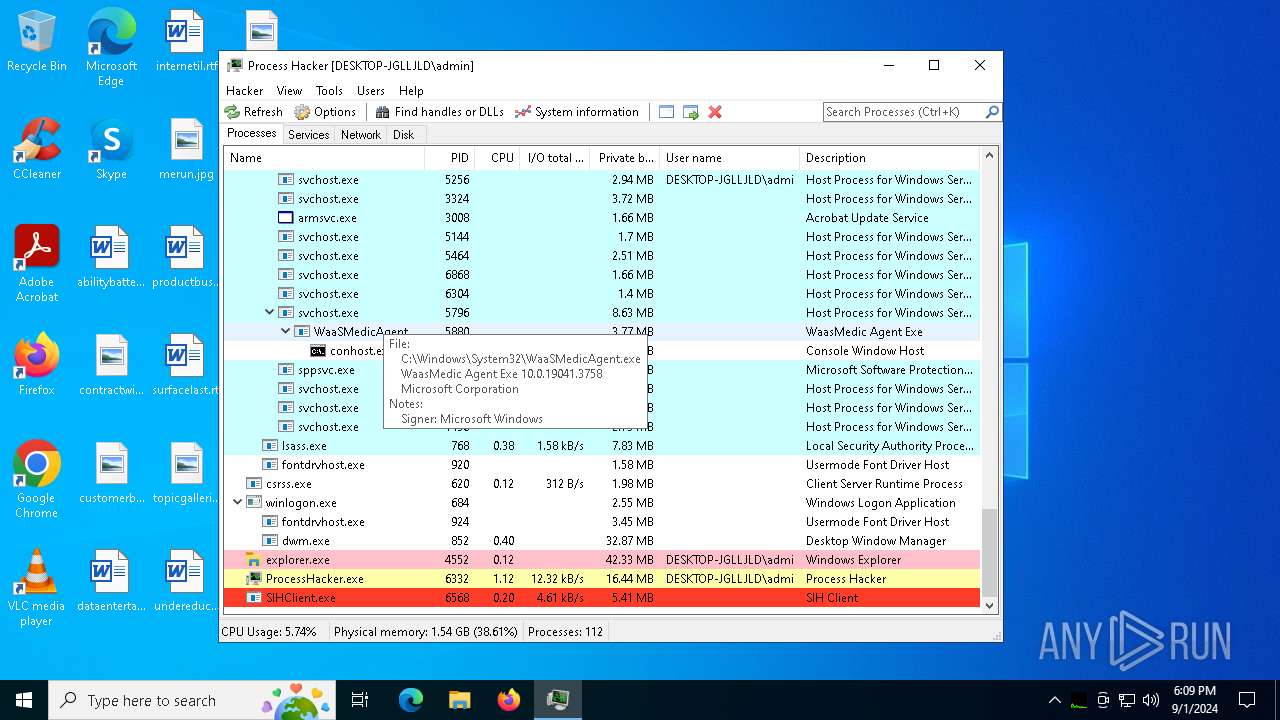Image resolution: width=1280 pixels, height=720 pixels.
Task: Sort by Description column header
Action: click(x=890, y=158)
